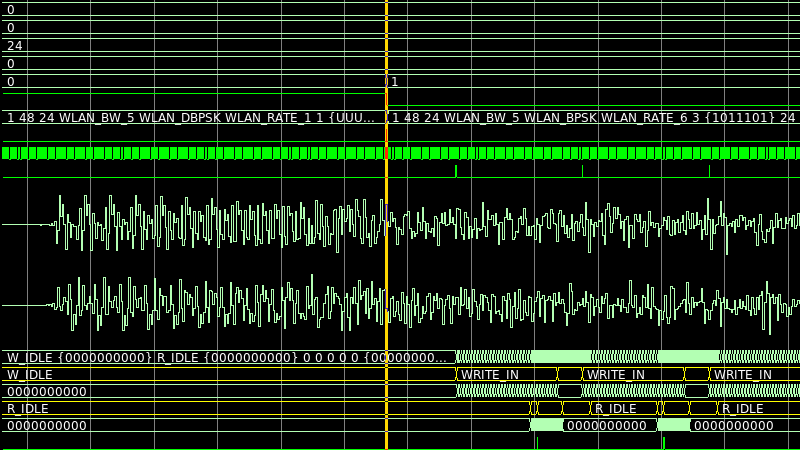Select the WLAN_DBPSK WLAN_RATE_1 record segment
This screenshot has width=800, height=450.
190,118
